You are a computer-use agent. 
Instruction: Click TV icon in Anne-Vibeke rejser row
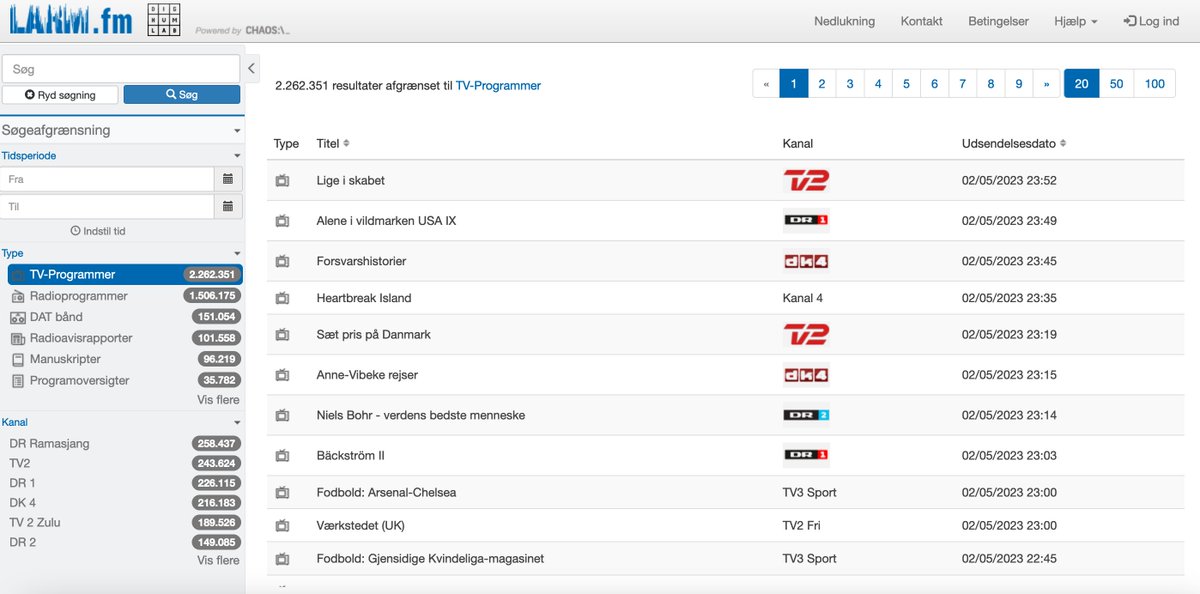(282, 375)
